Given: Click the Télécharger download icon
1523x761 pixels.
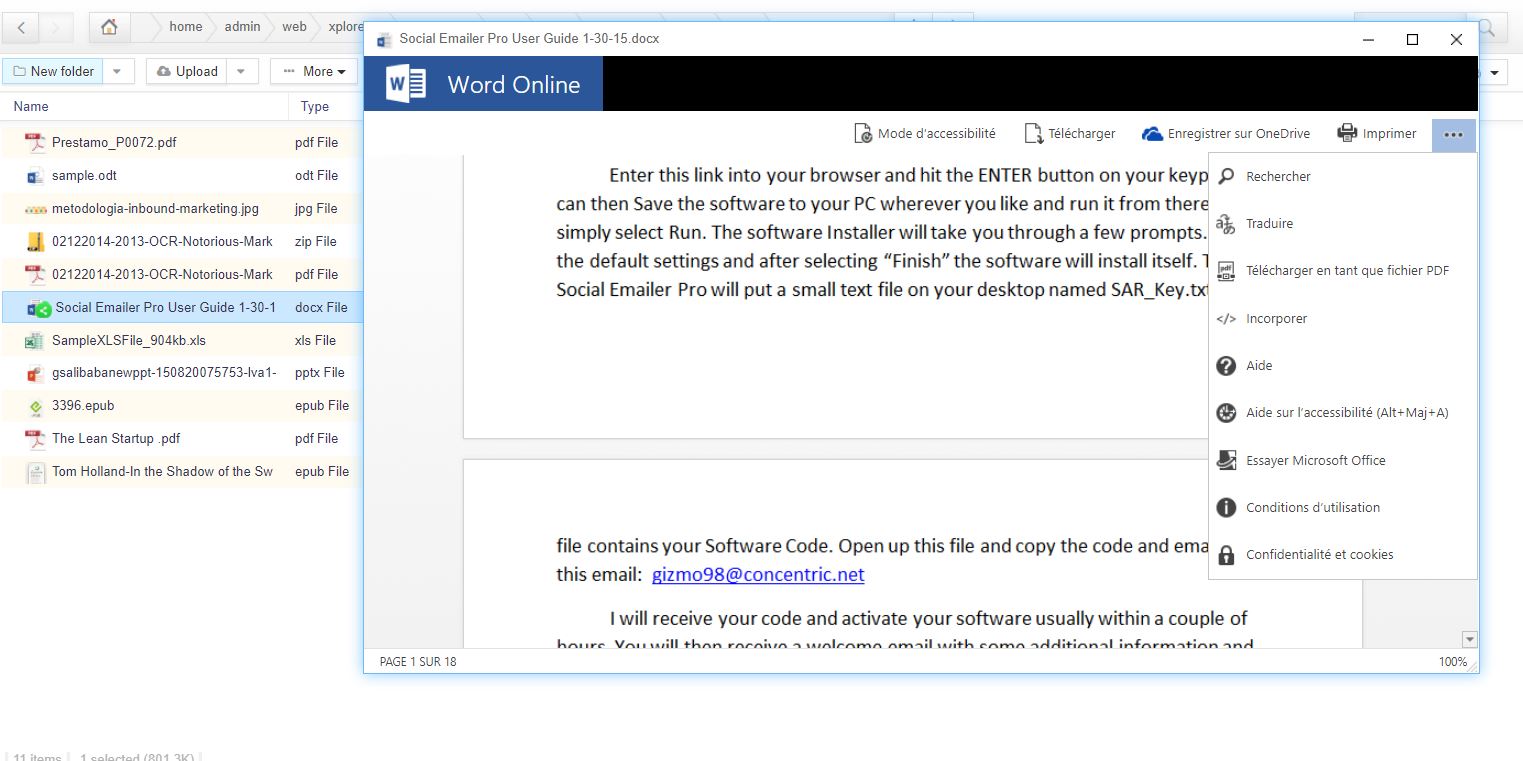Looking at the screenshot, I should 1033,134.
